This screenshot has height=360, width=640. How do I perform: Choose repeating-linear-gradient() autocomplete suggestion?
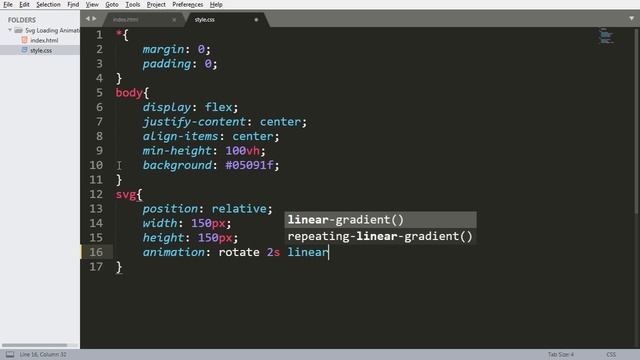[380, 236]
